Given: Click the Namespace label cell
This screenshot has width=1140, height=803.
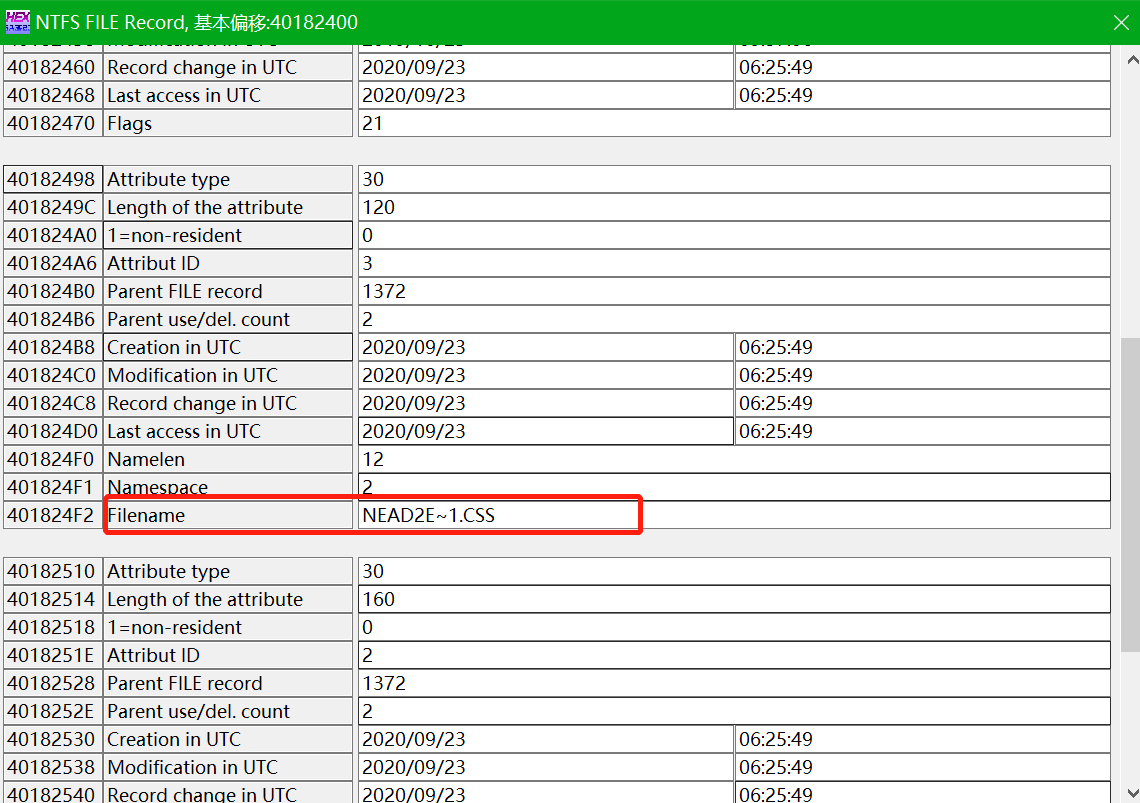Looking at the screenshot, I should (x=228, y=487).
